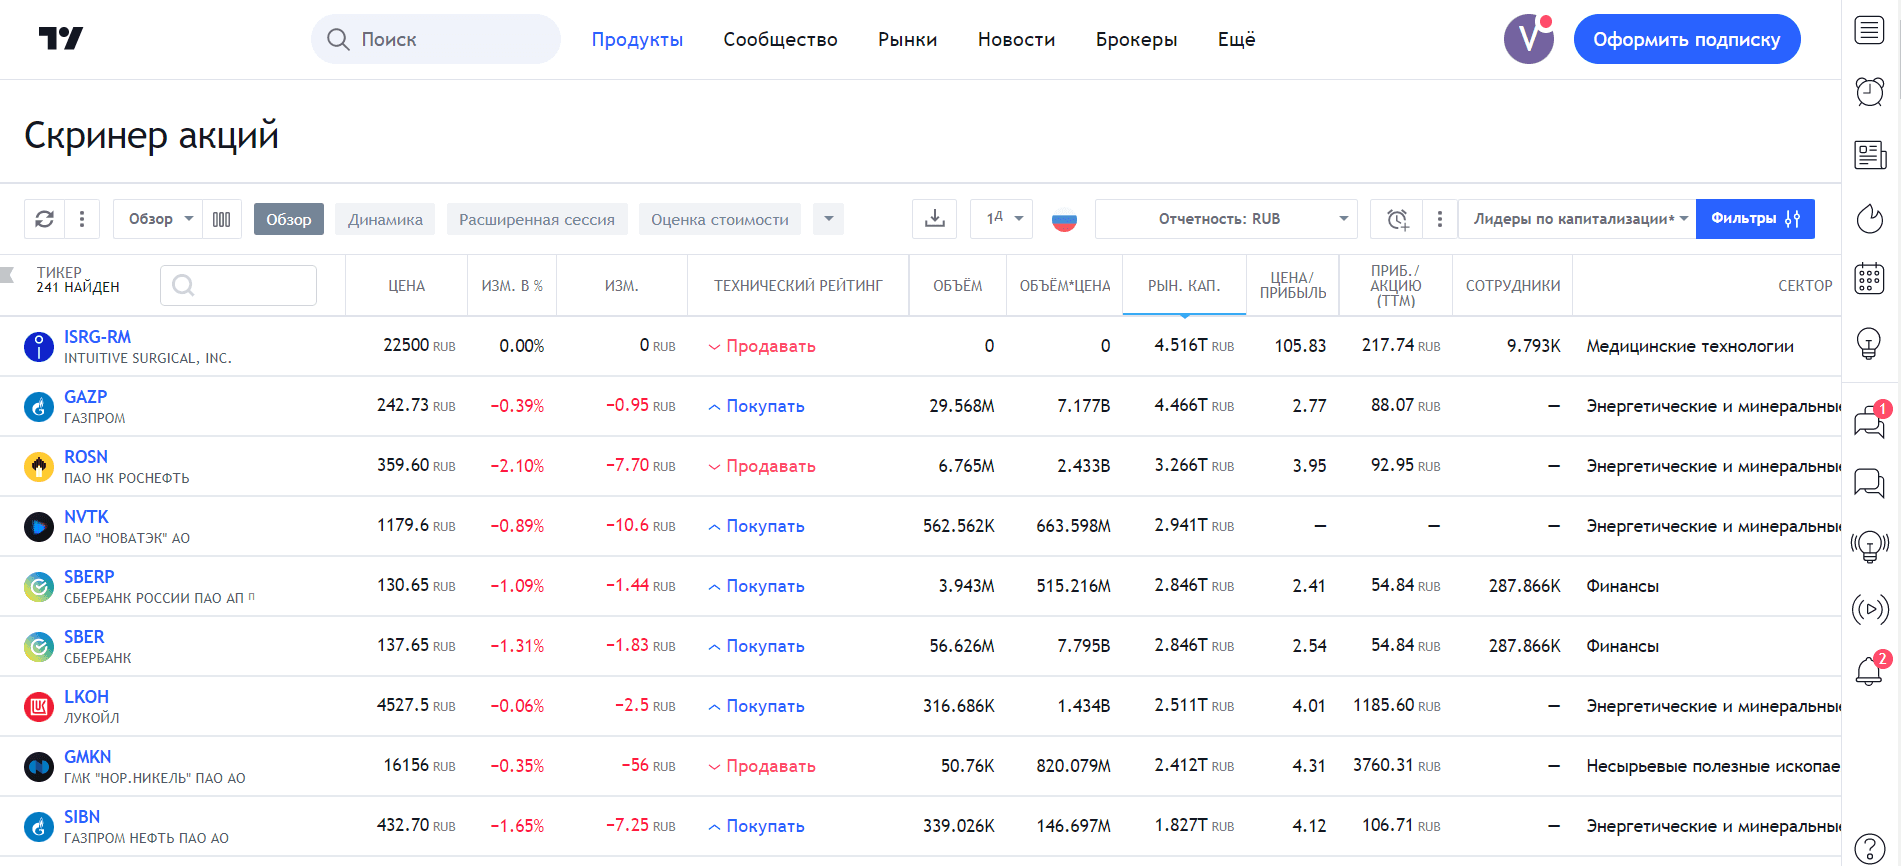Click the ticker filter search box
The width and height of the screenshot is (1901, 866).
pos(238,285)
